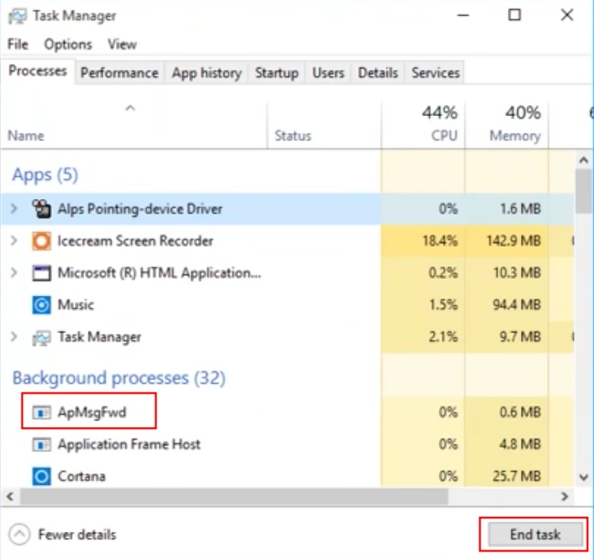The height and width of the screenshot is (560, 594).
Task: Select the Application Frame Host row
Action: click(287, 444)
